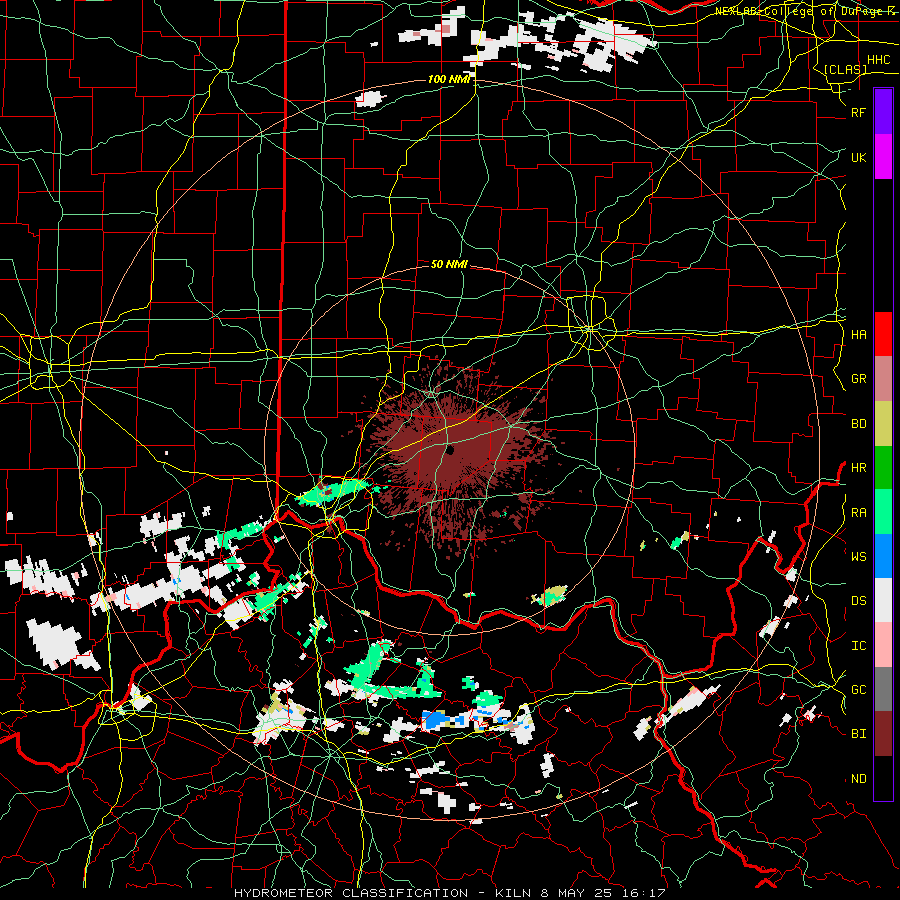
Task: Select the light pink IC legend swatch
Action: point(883,645)
